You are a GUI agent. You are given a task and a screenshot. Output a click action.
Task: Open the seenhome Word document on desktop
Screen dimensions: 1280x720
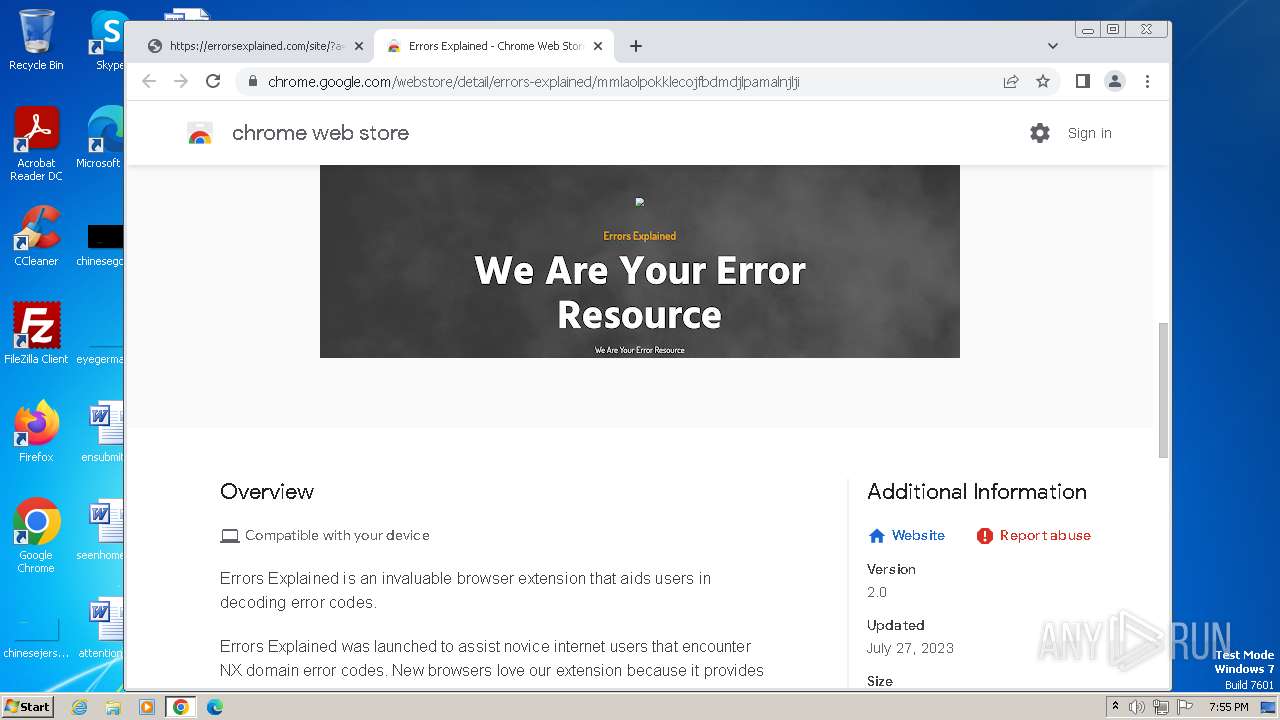(x=102, y=530)
